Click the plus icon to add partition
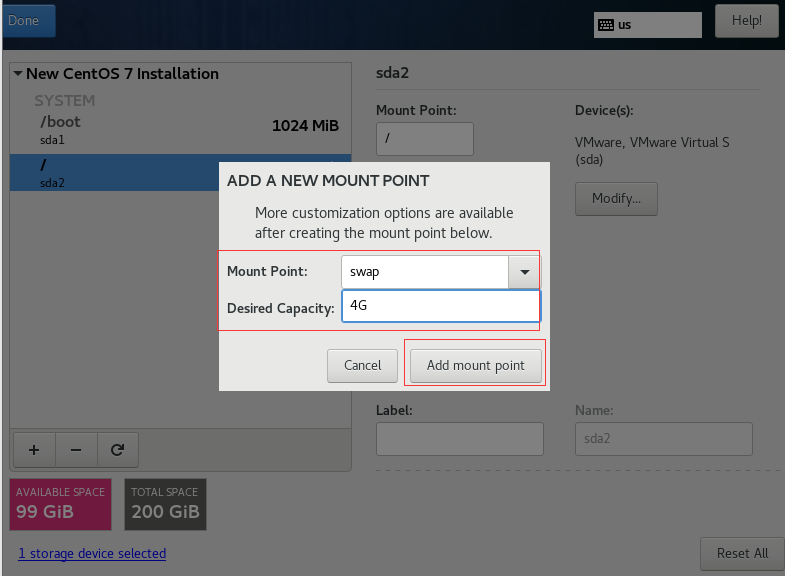Viewport: 785px width, 576px height. [x=34, y=450]
